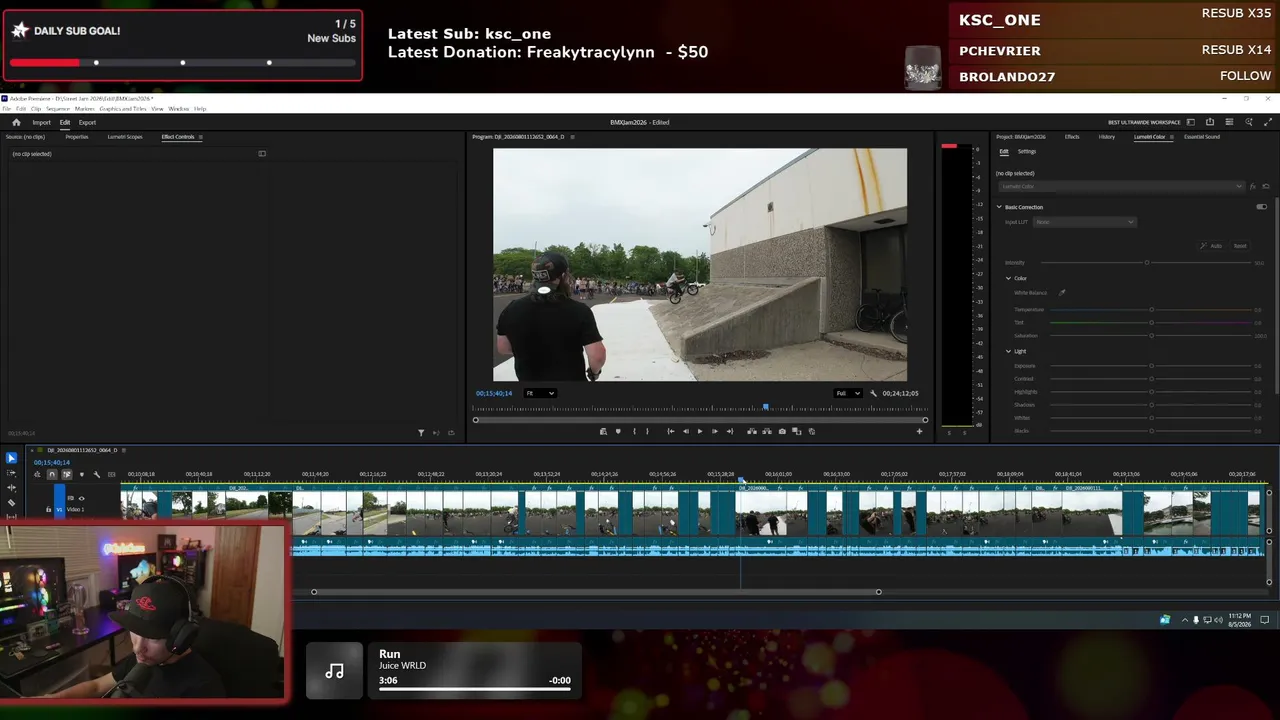Image resolution: width=1280 pixels, height=720 pixels.
Task: Open the Fit zoom level dropdown
Action: click(540, 393)
